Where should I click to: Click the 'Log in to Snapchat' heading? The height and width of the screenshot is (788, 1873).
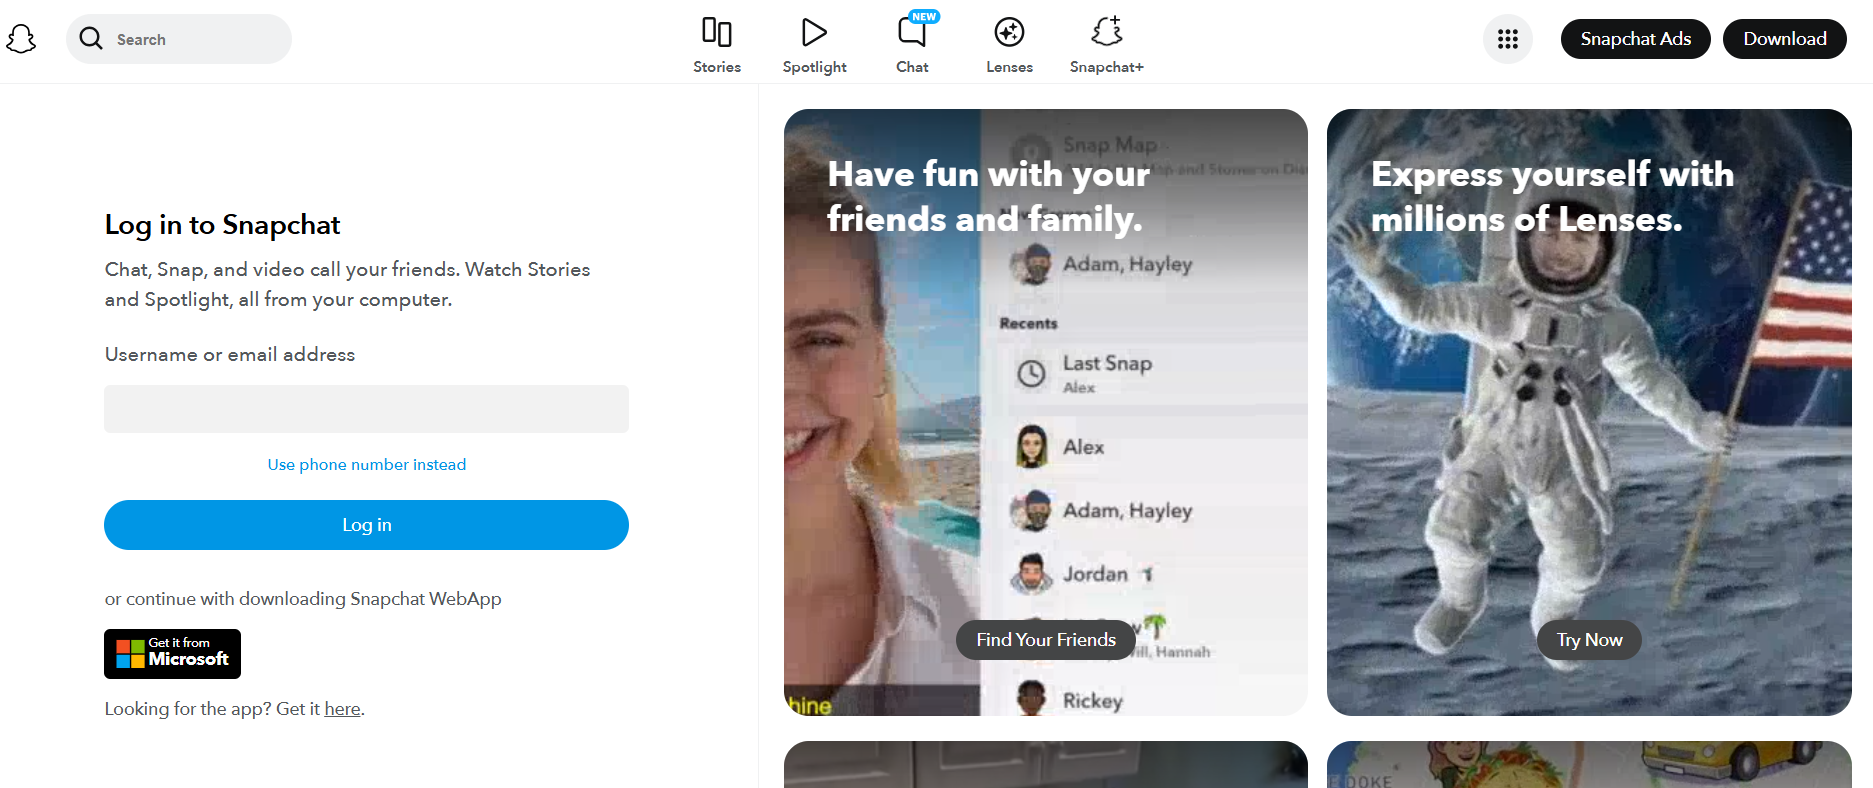222,225
